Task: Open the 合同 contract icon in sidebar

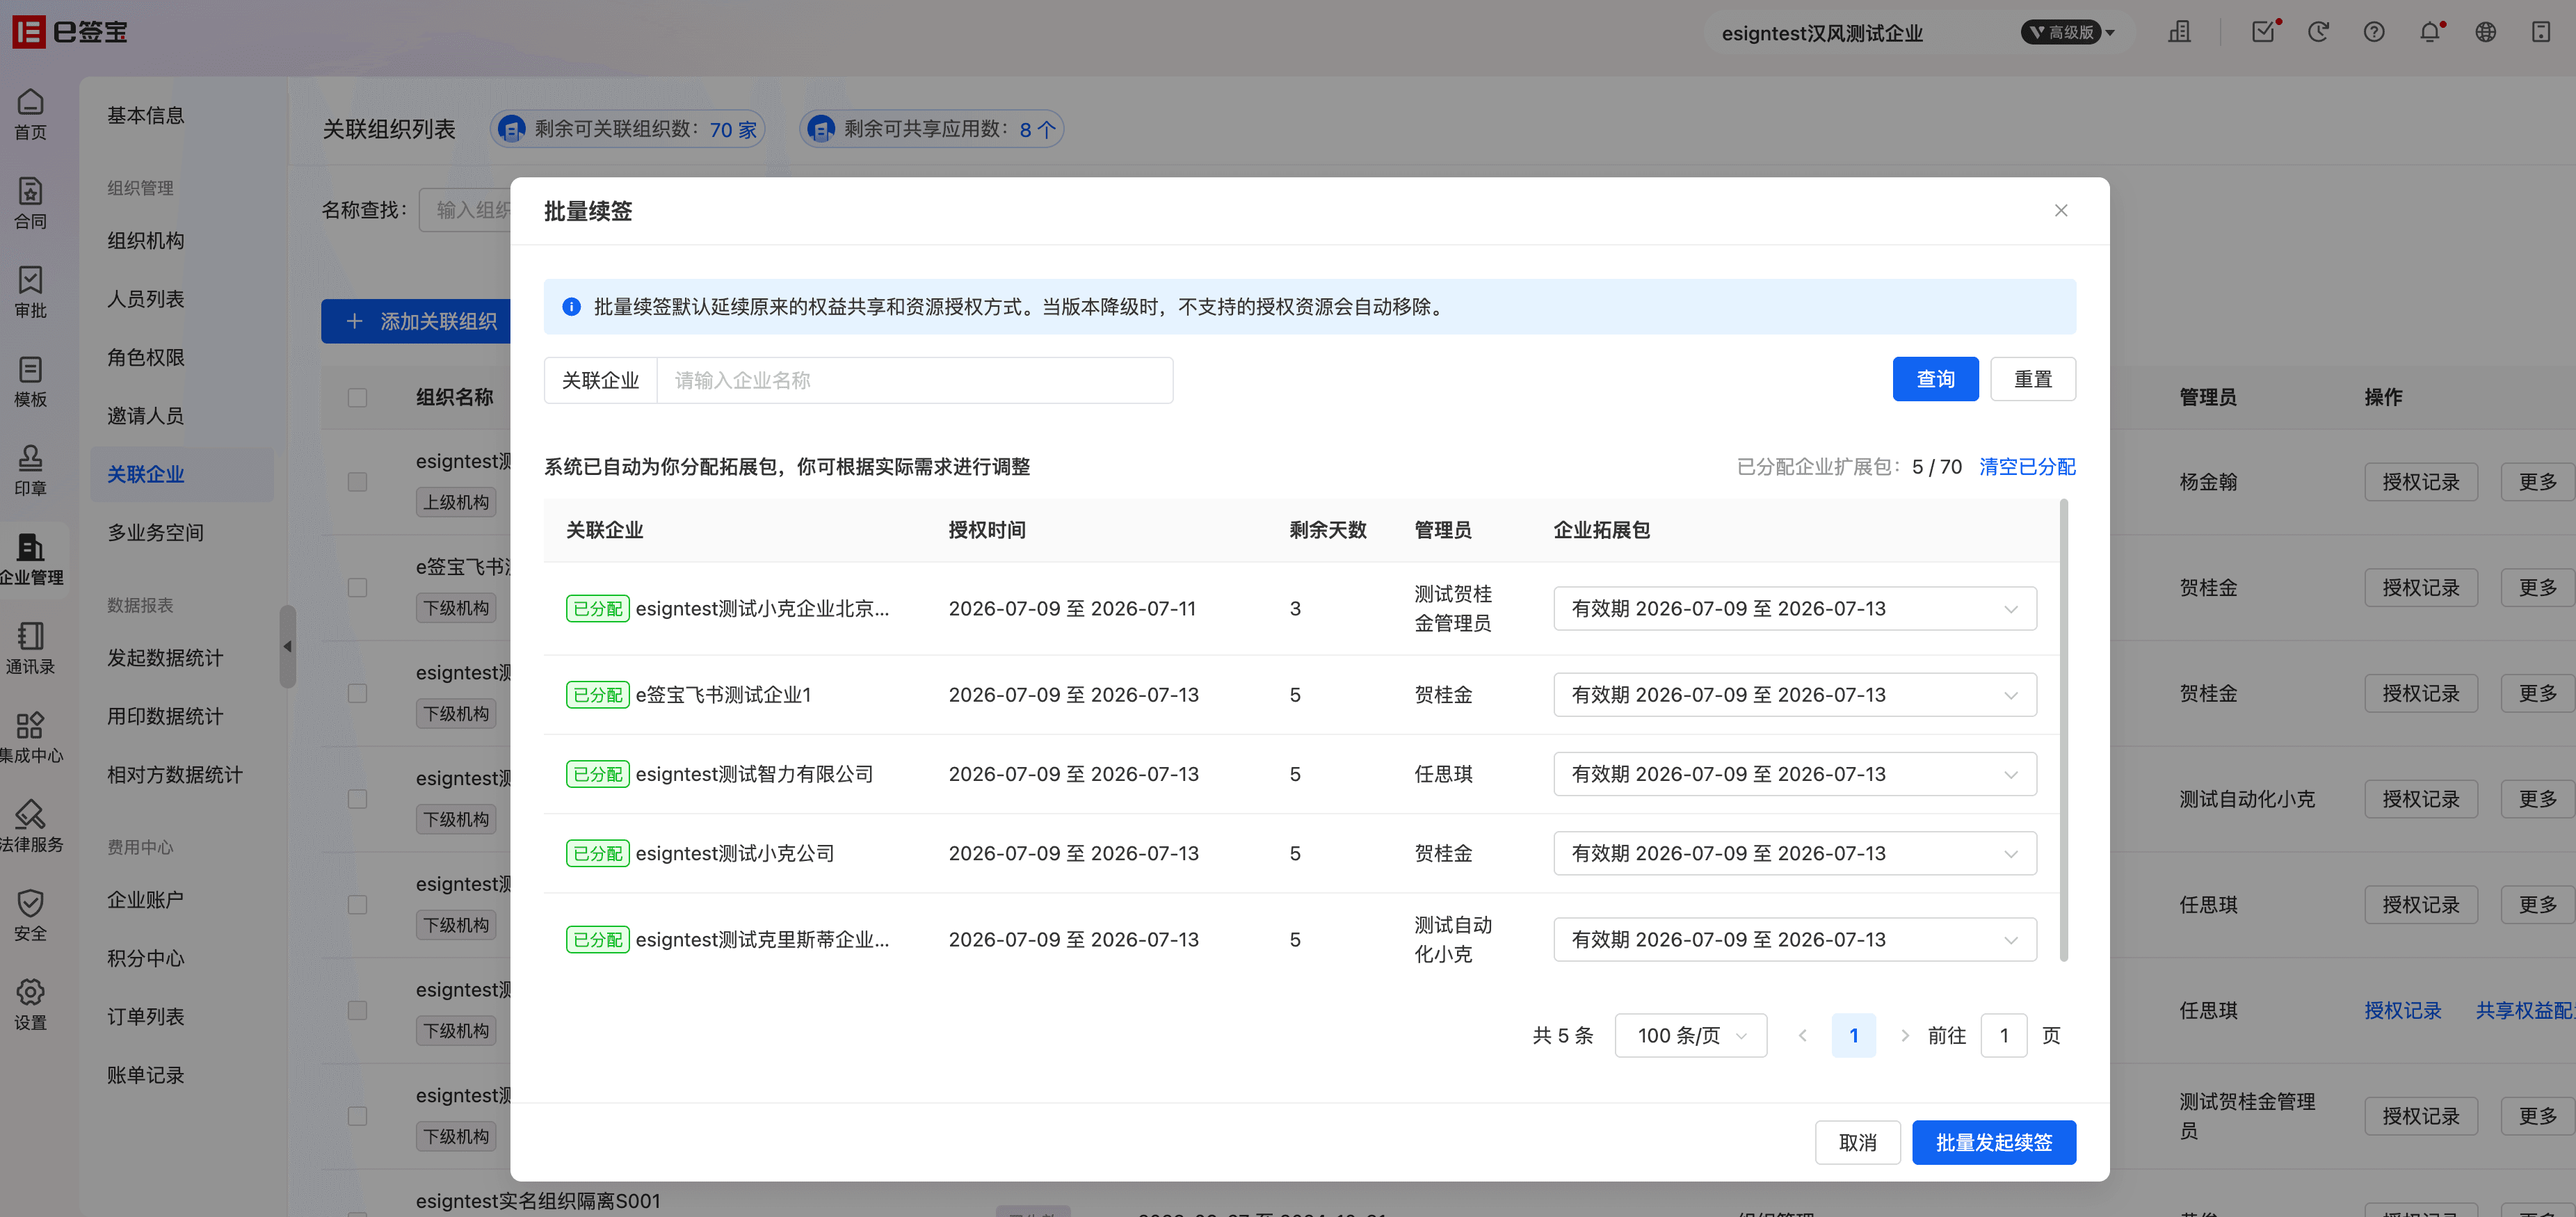Action: tap(30, 203)
